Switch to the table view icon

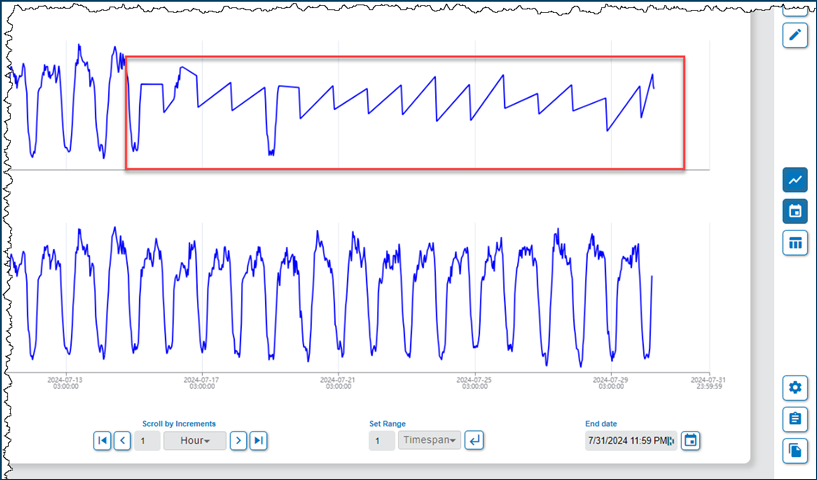pos(795,242)
